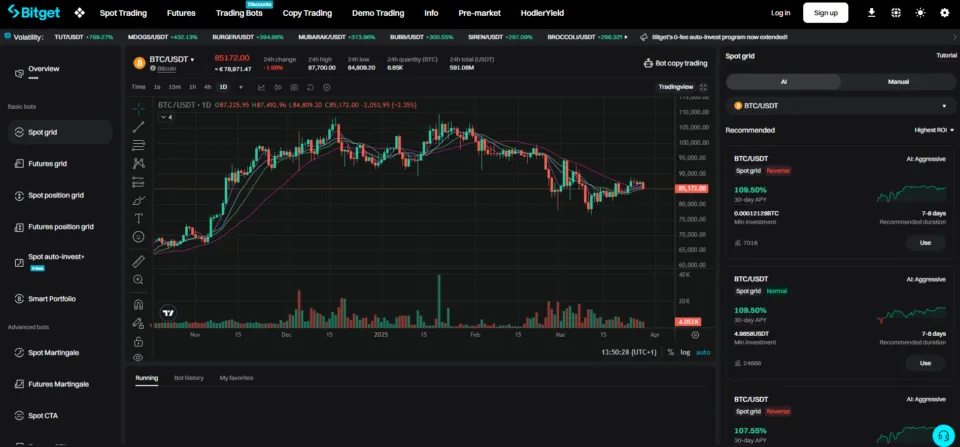Lock all drawing tools
This screenshot has width=960, height=447.
[x=138, y=341]
